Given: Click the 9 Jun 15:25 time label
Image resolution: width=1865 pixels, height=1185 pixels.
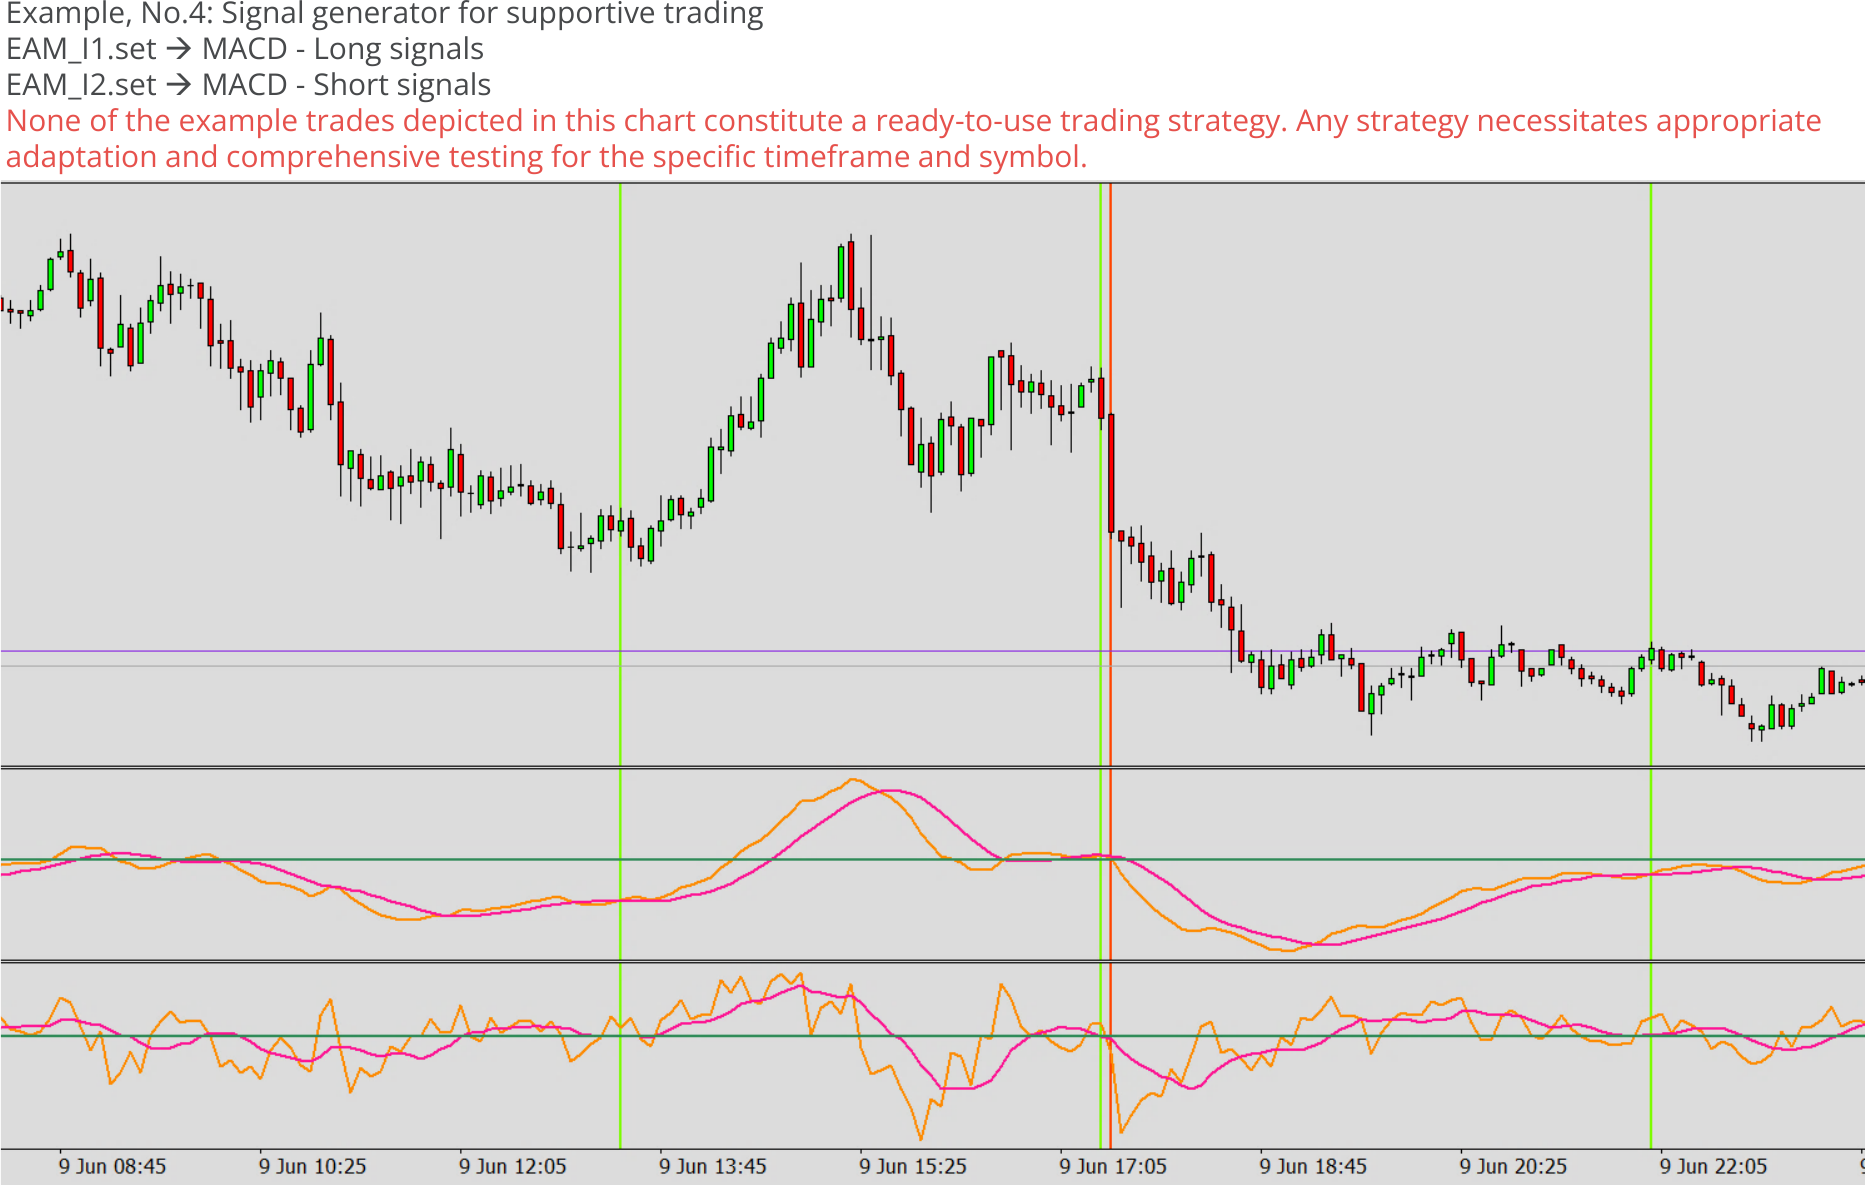Looking at the screenshot, I should coord(912,1166).
